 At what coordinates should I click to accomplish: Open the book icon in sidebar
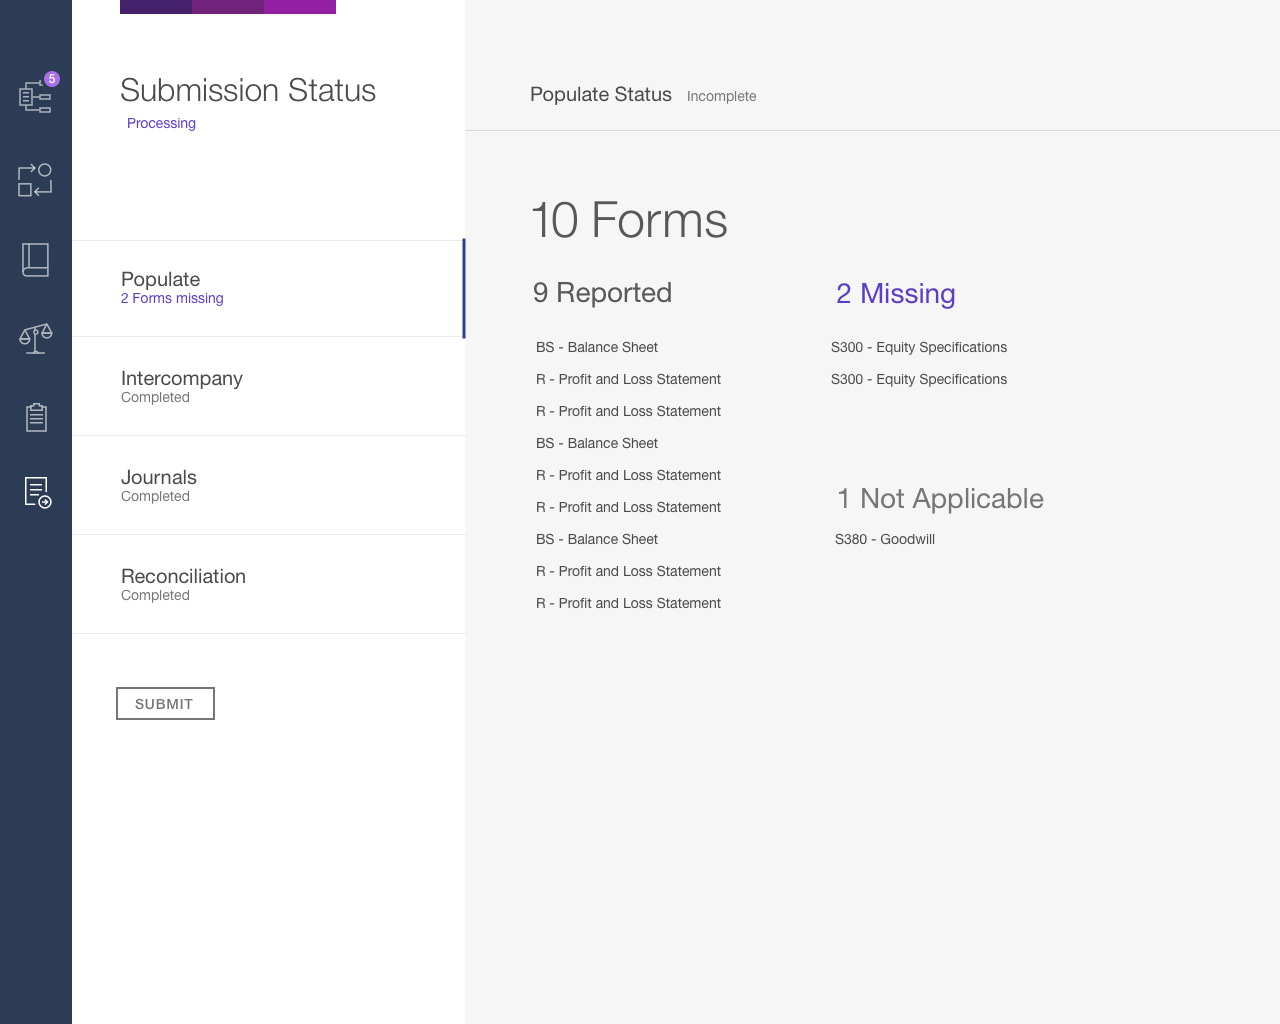[x=35, y=260]
